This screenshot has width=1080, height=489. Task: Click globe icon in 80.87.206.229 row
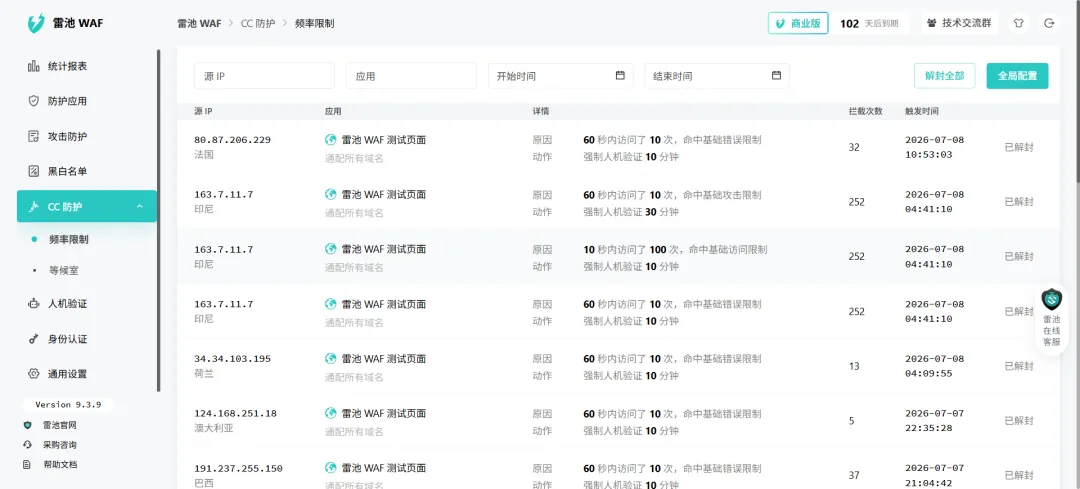[331, 139]
